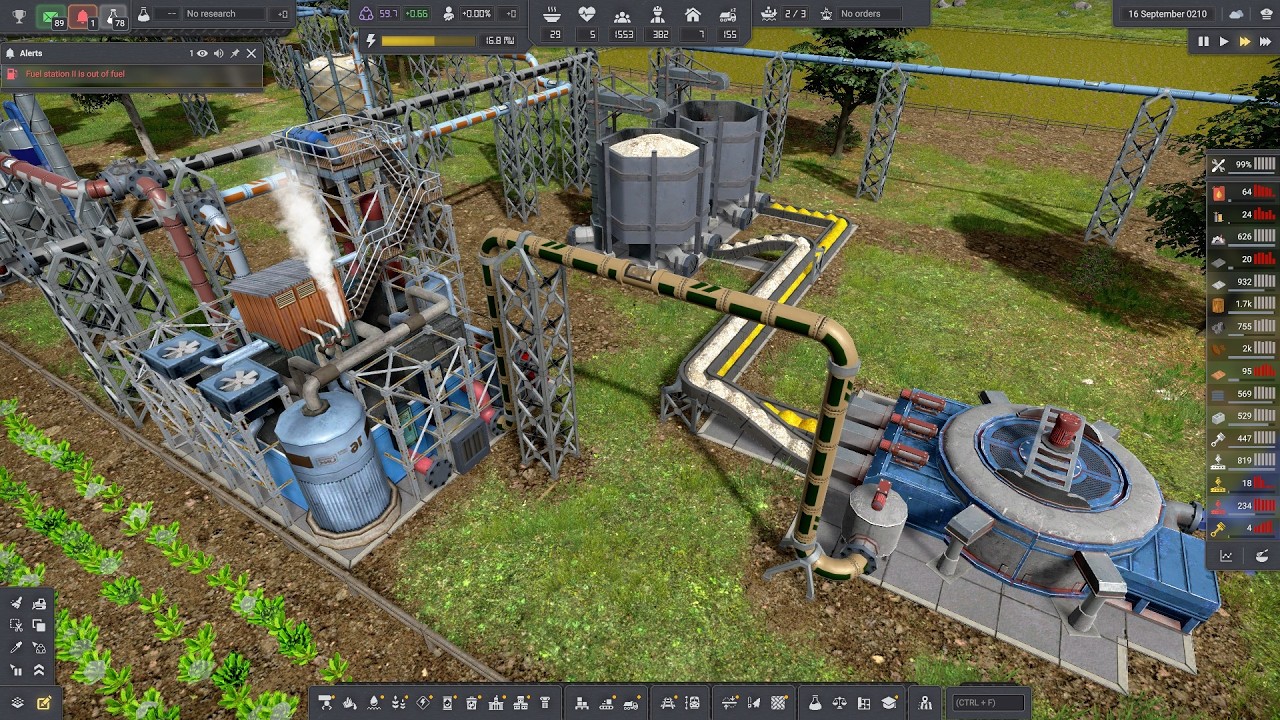Open the layers overlay button
The image size is (1280, 720).
tap(17, 703)
